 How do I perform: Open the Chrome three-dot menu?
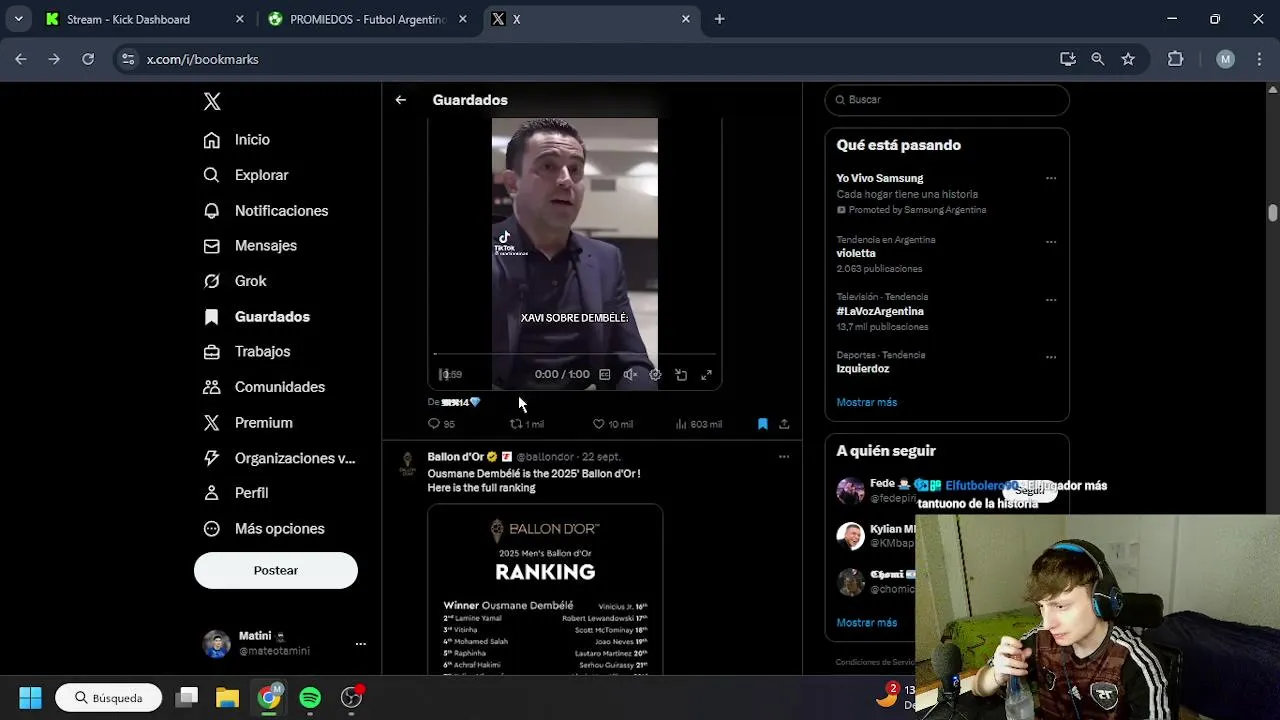coord(1259,59)
